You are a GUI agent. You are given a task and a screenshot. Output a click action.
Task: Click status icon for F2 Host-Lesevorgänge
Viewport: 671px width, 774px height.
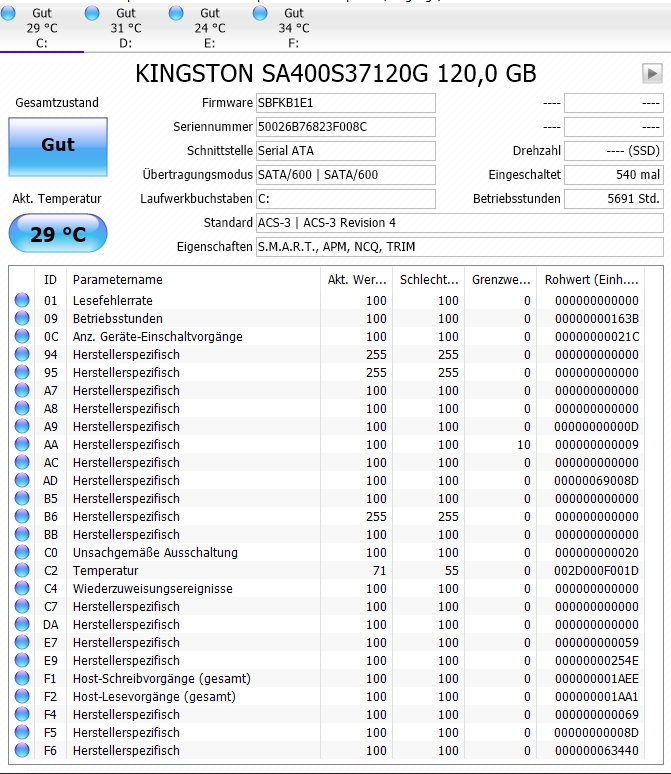point(22,697)
